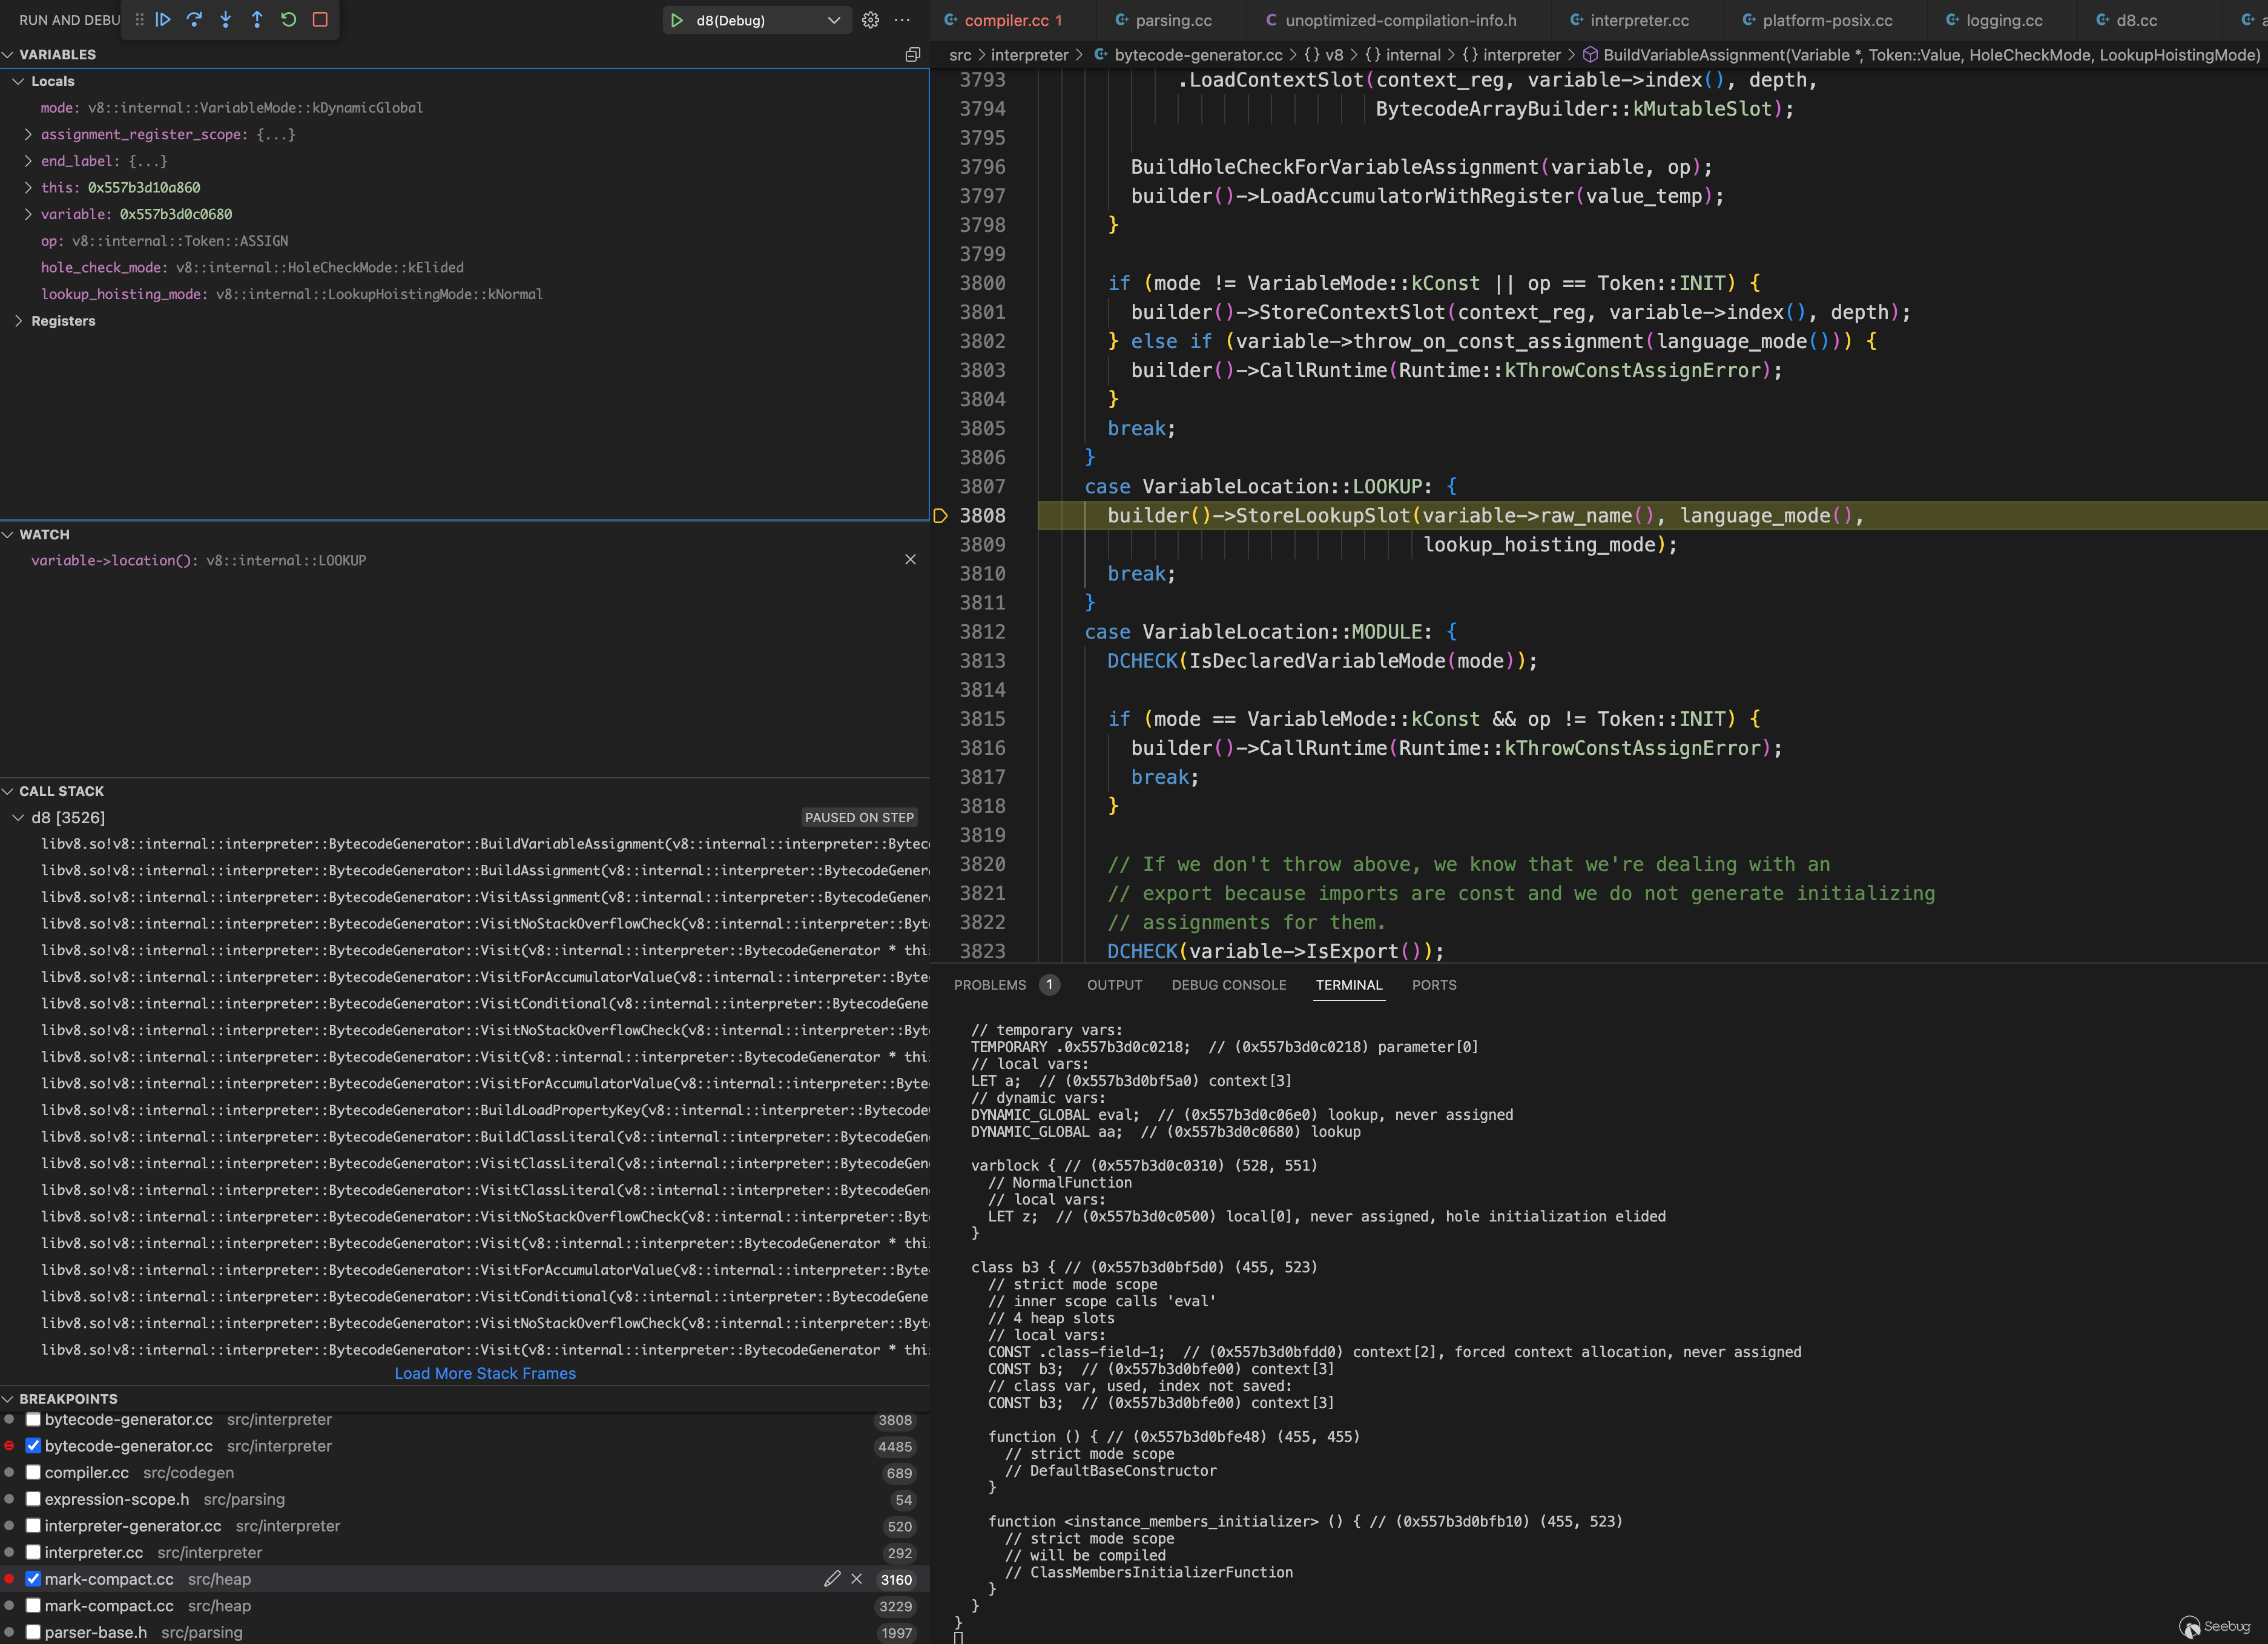Expand the Registers tree node
The height and width of the screenshot is (1644, 2268).
[18, 321]
